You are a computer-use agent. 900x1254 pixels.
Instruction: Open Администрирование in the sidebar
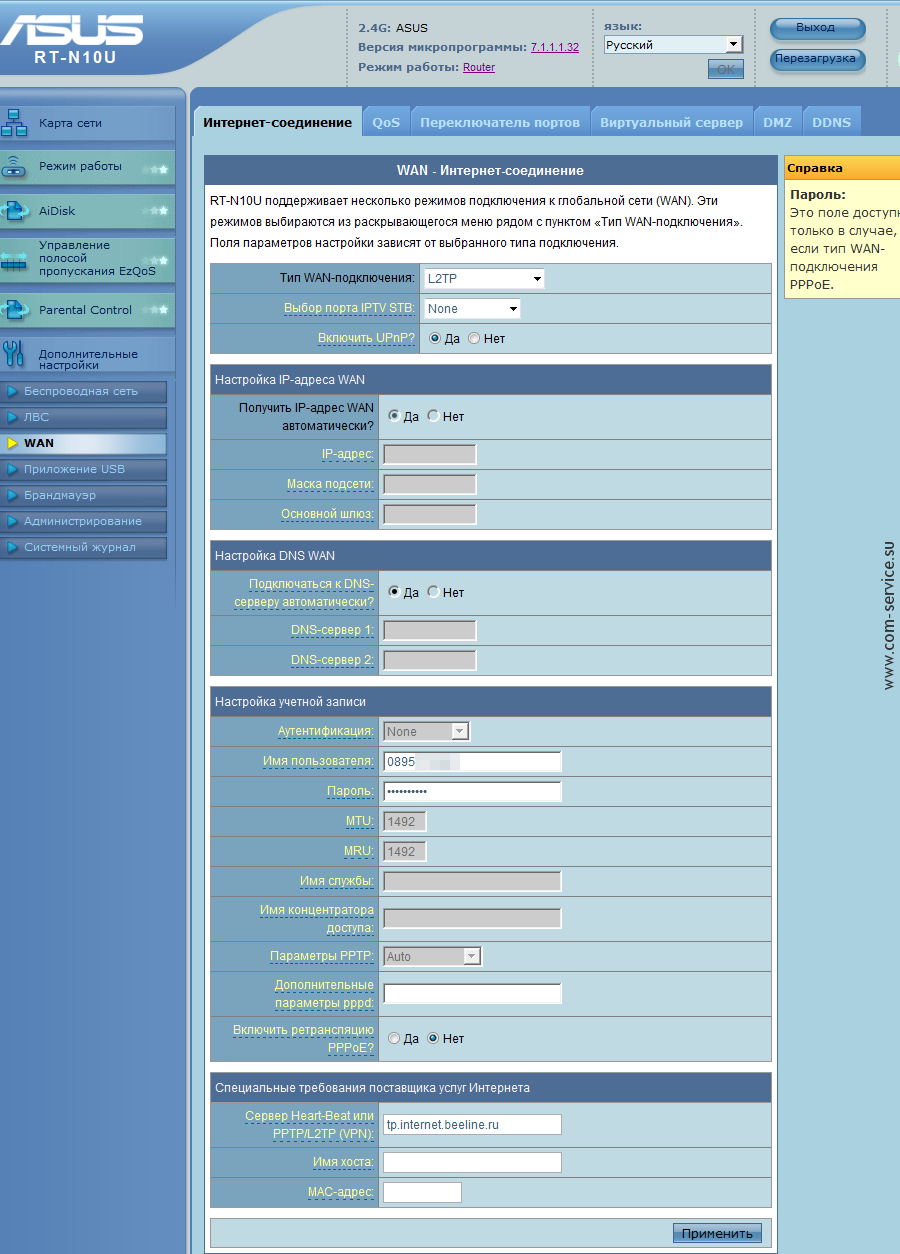tap(83, 521)
